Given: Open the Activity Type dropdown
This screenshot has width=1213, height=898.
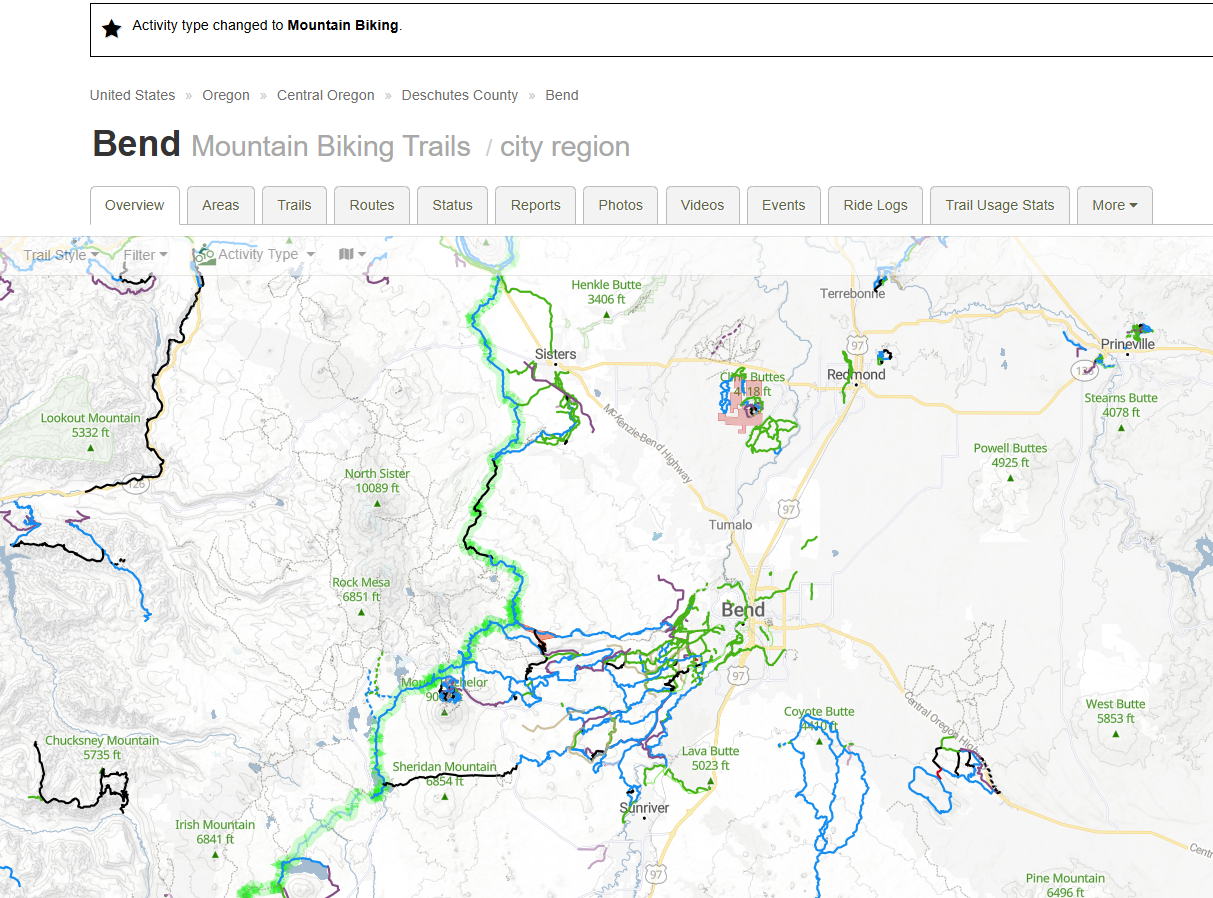Looking at the screenshot, I should point(266,254).
